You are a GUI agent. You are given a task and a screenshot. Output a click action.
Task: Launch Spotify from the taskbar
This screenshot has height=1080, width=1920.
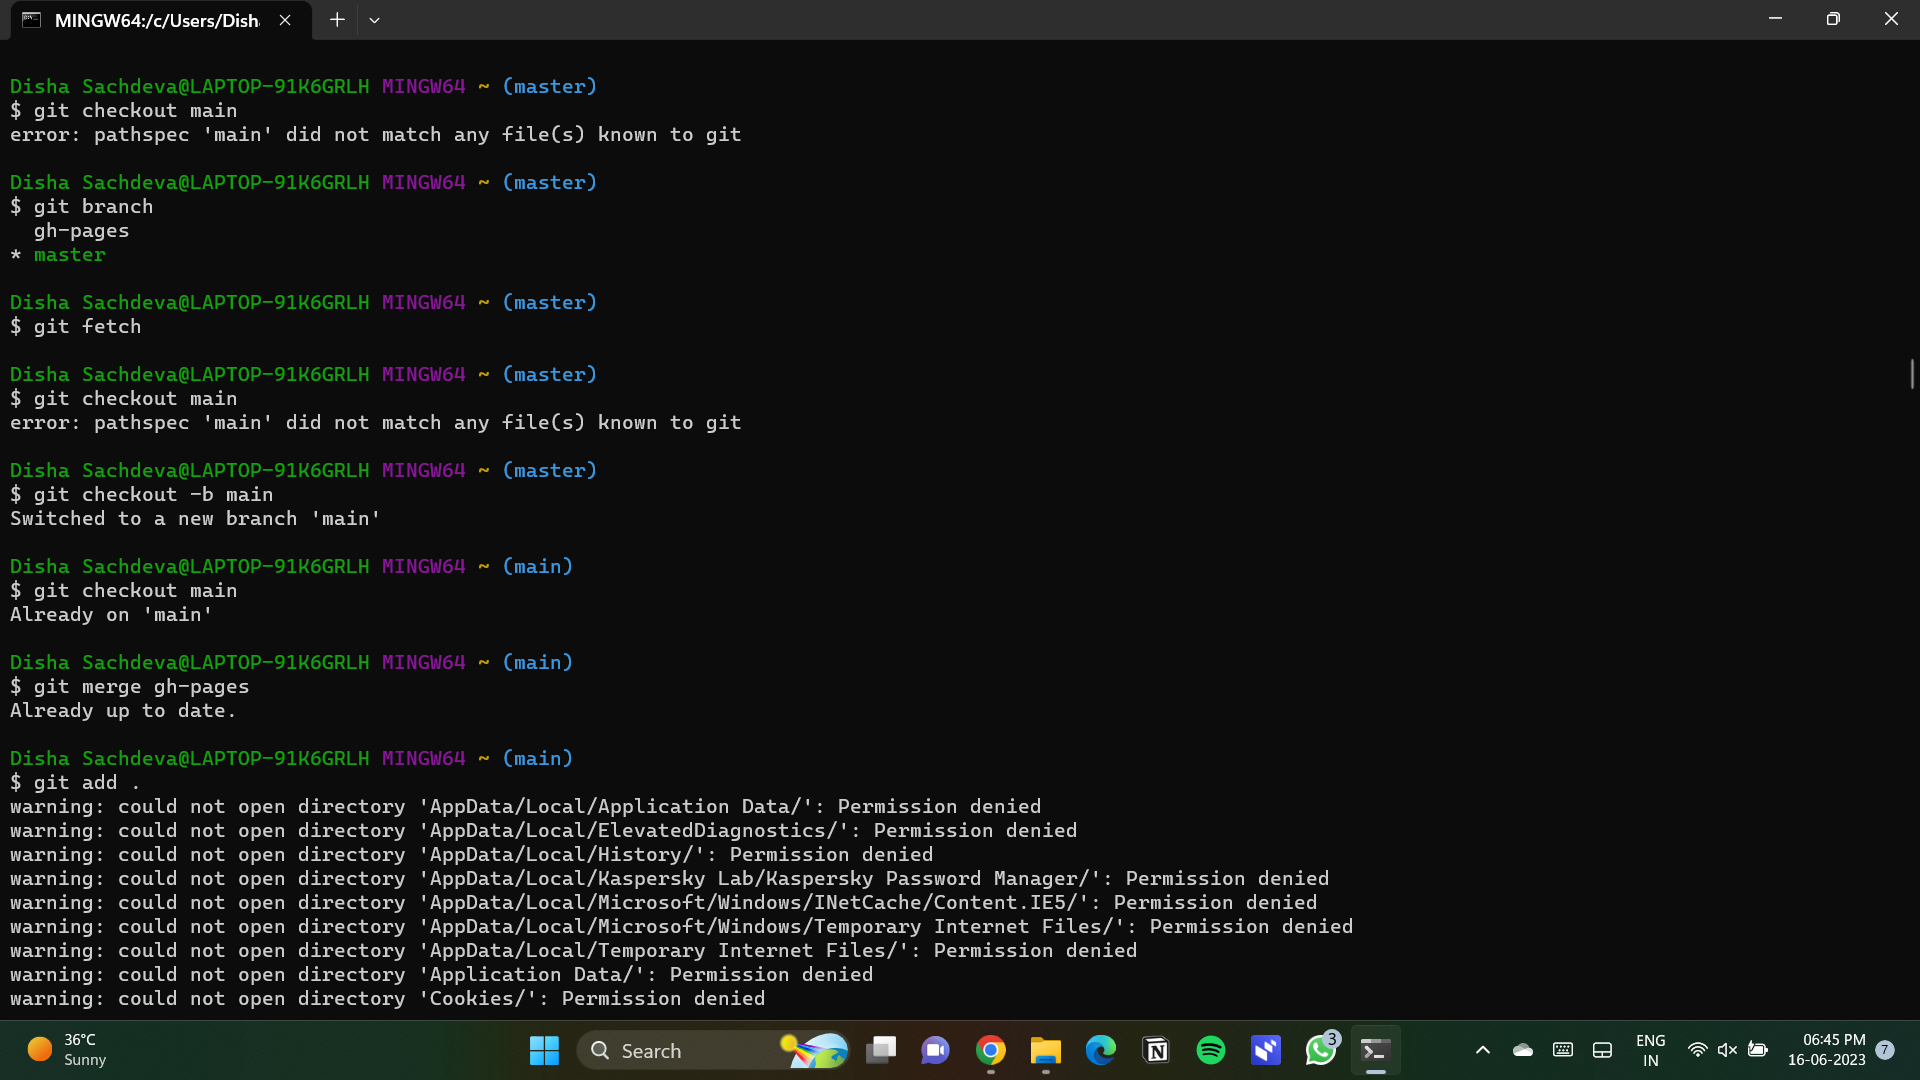click(x=1210, y=1050)
